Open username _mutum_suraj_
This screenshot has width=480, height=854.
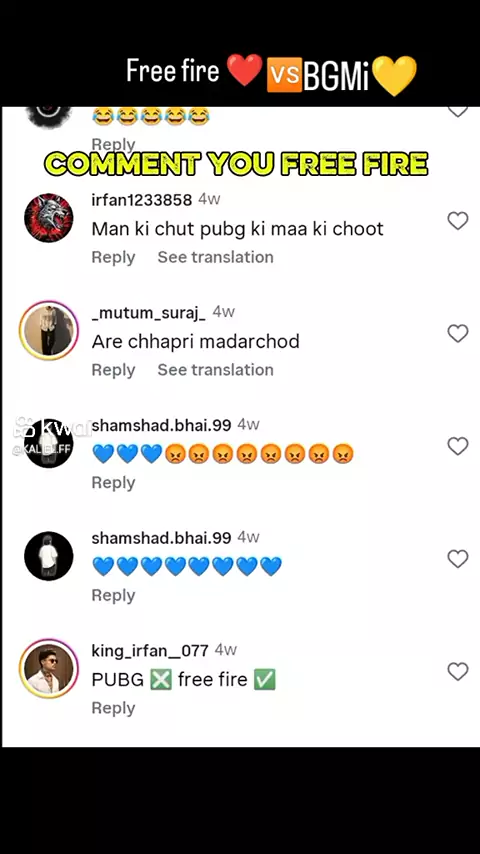pos(149,313)
